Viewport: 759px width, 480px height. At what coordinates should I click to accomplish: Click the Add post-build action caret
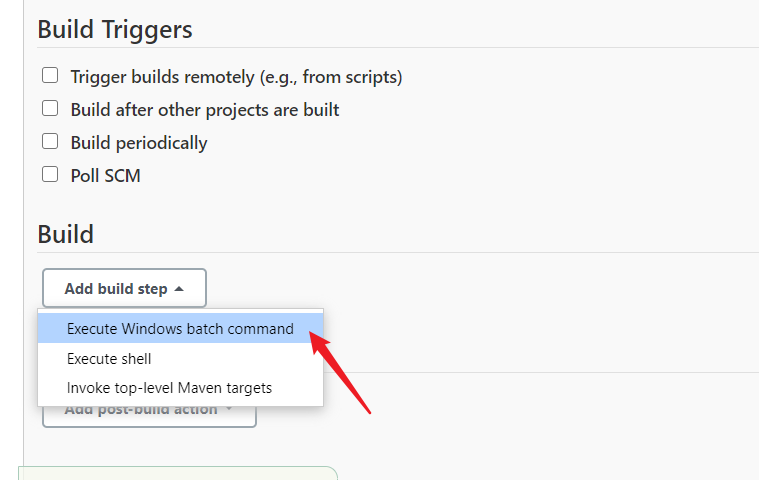pyautogui.click(x=229, y=409)
